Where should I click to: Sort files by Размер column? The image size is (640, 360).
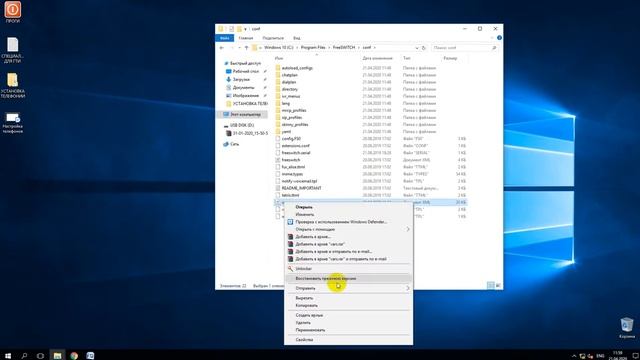[450, 58]
